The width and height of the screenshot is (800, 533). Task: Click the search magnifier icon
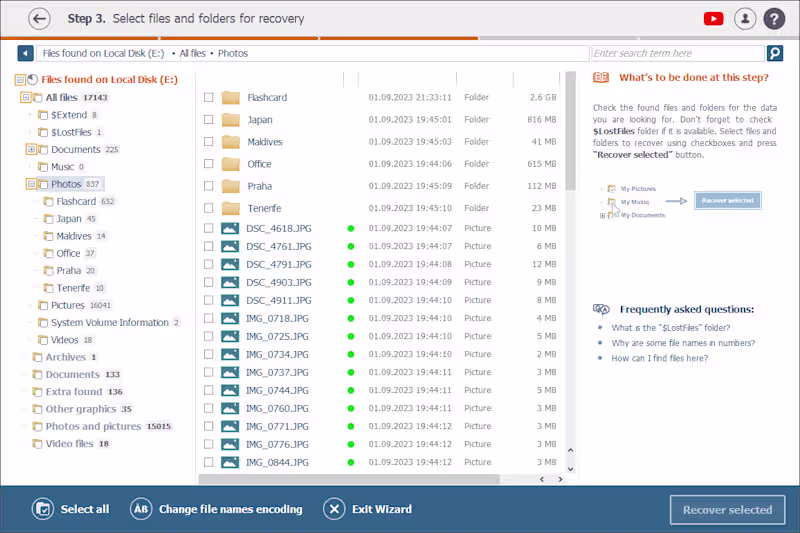click(775, 53)
